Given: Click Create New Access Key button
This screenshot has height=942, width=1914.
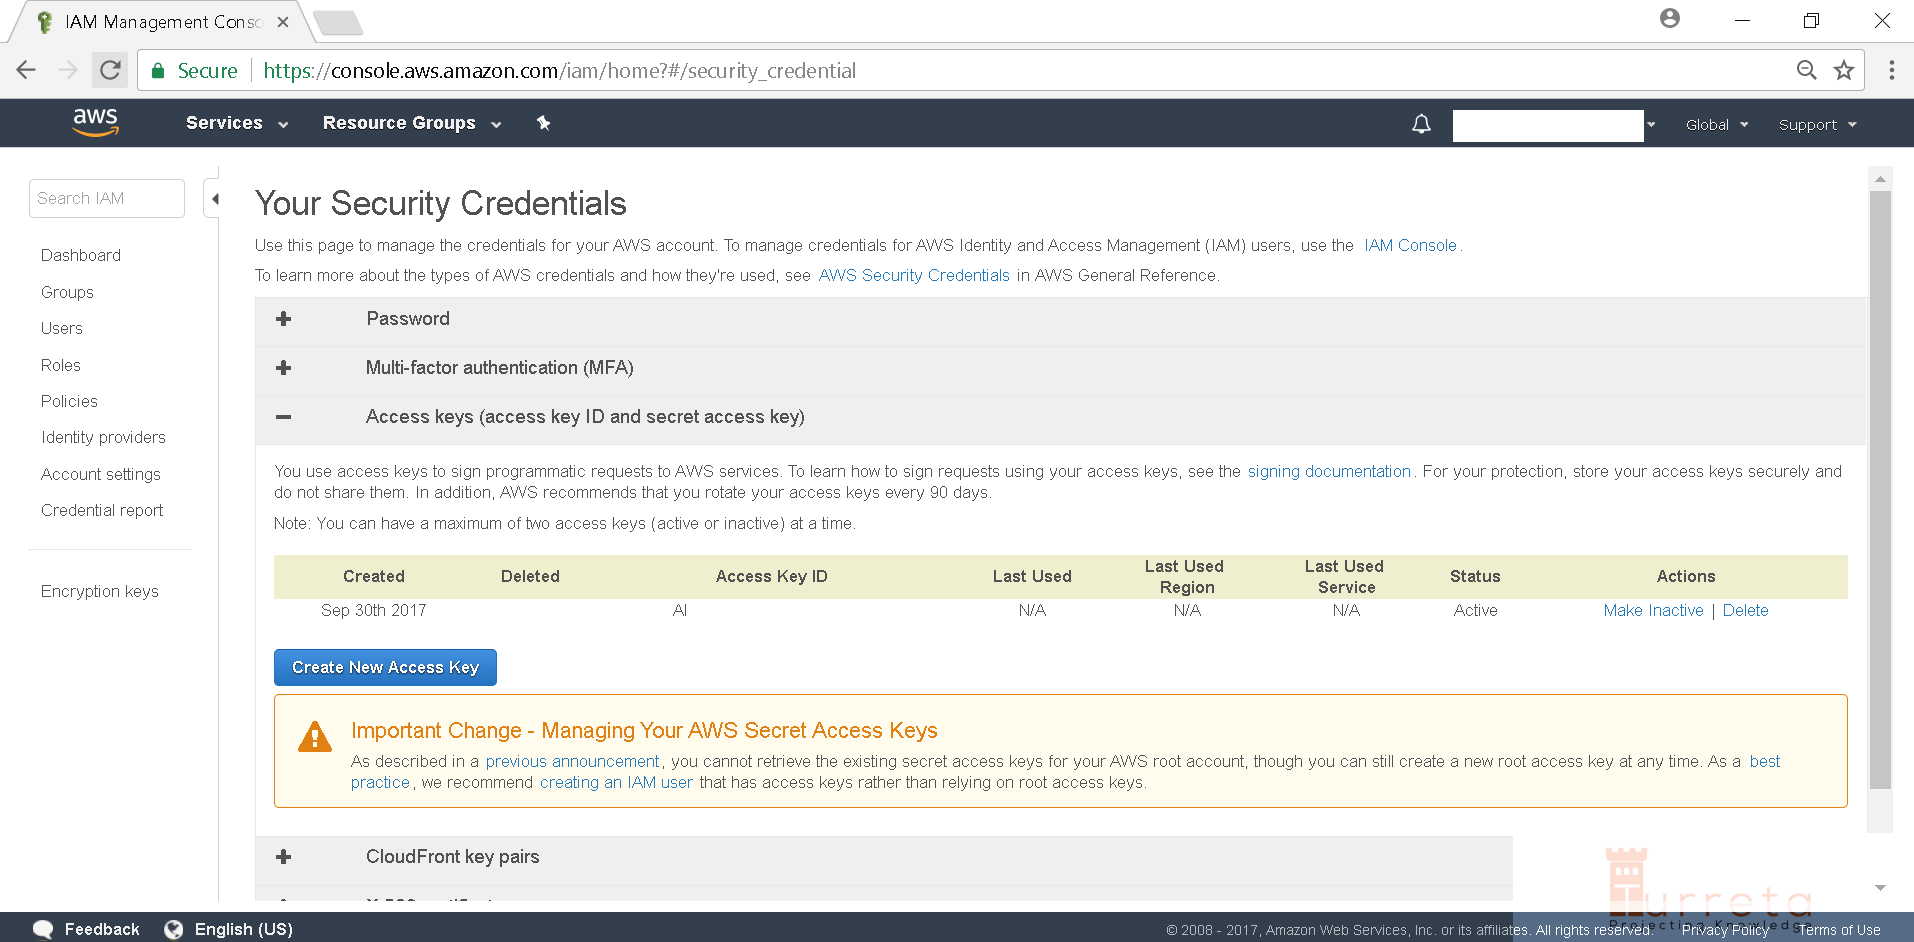Looking at the screenshot, I should 385,667.
